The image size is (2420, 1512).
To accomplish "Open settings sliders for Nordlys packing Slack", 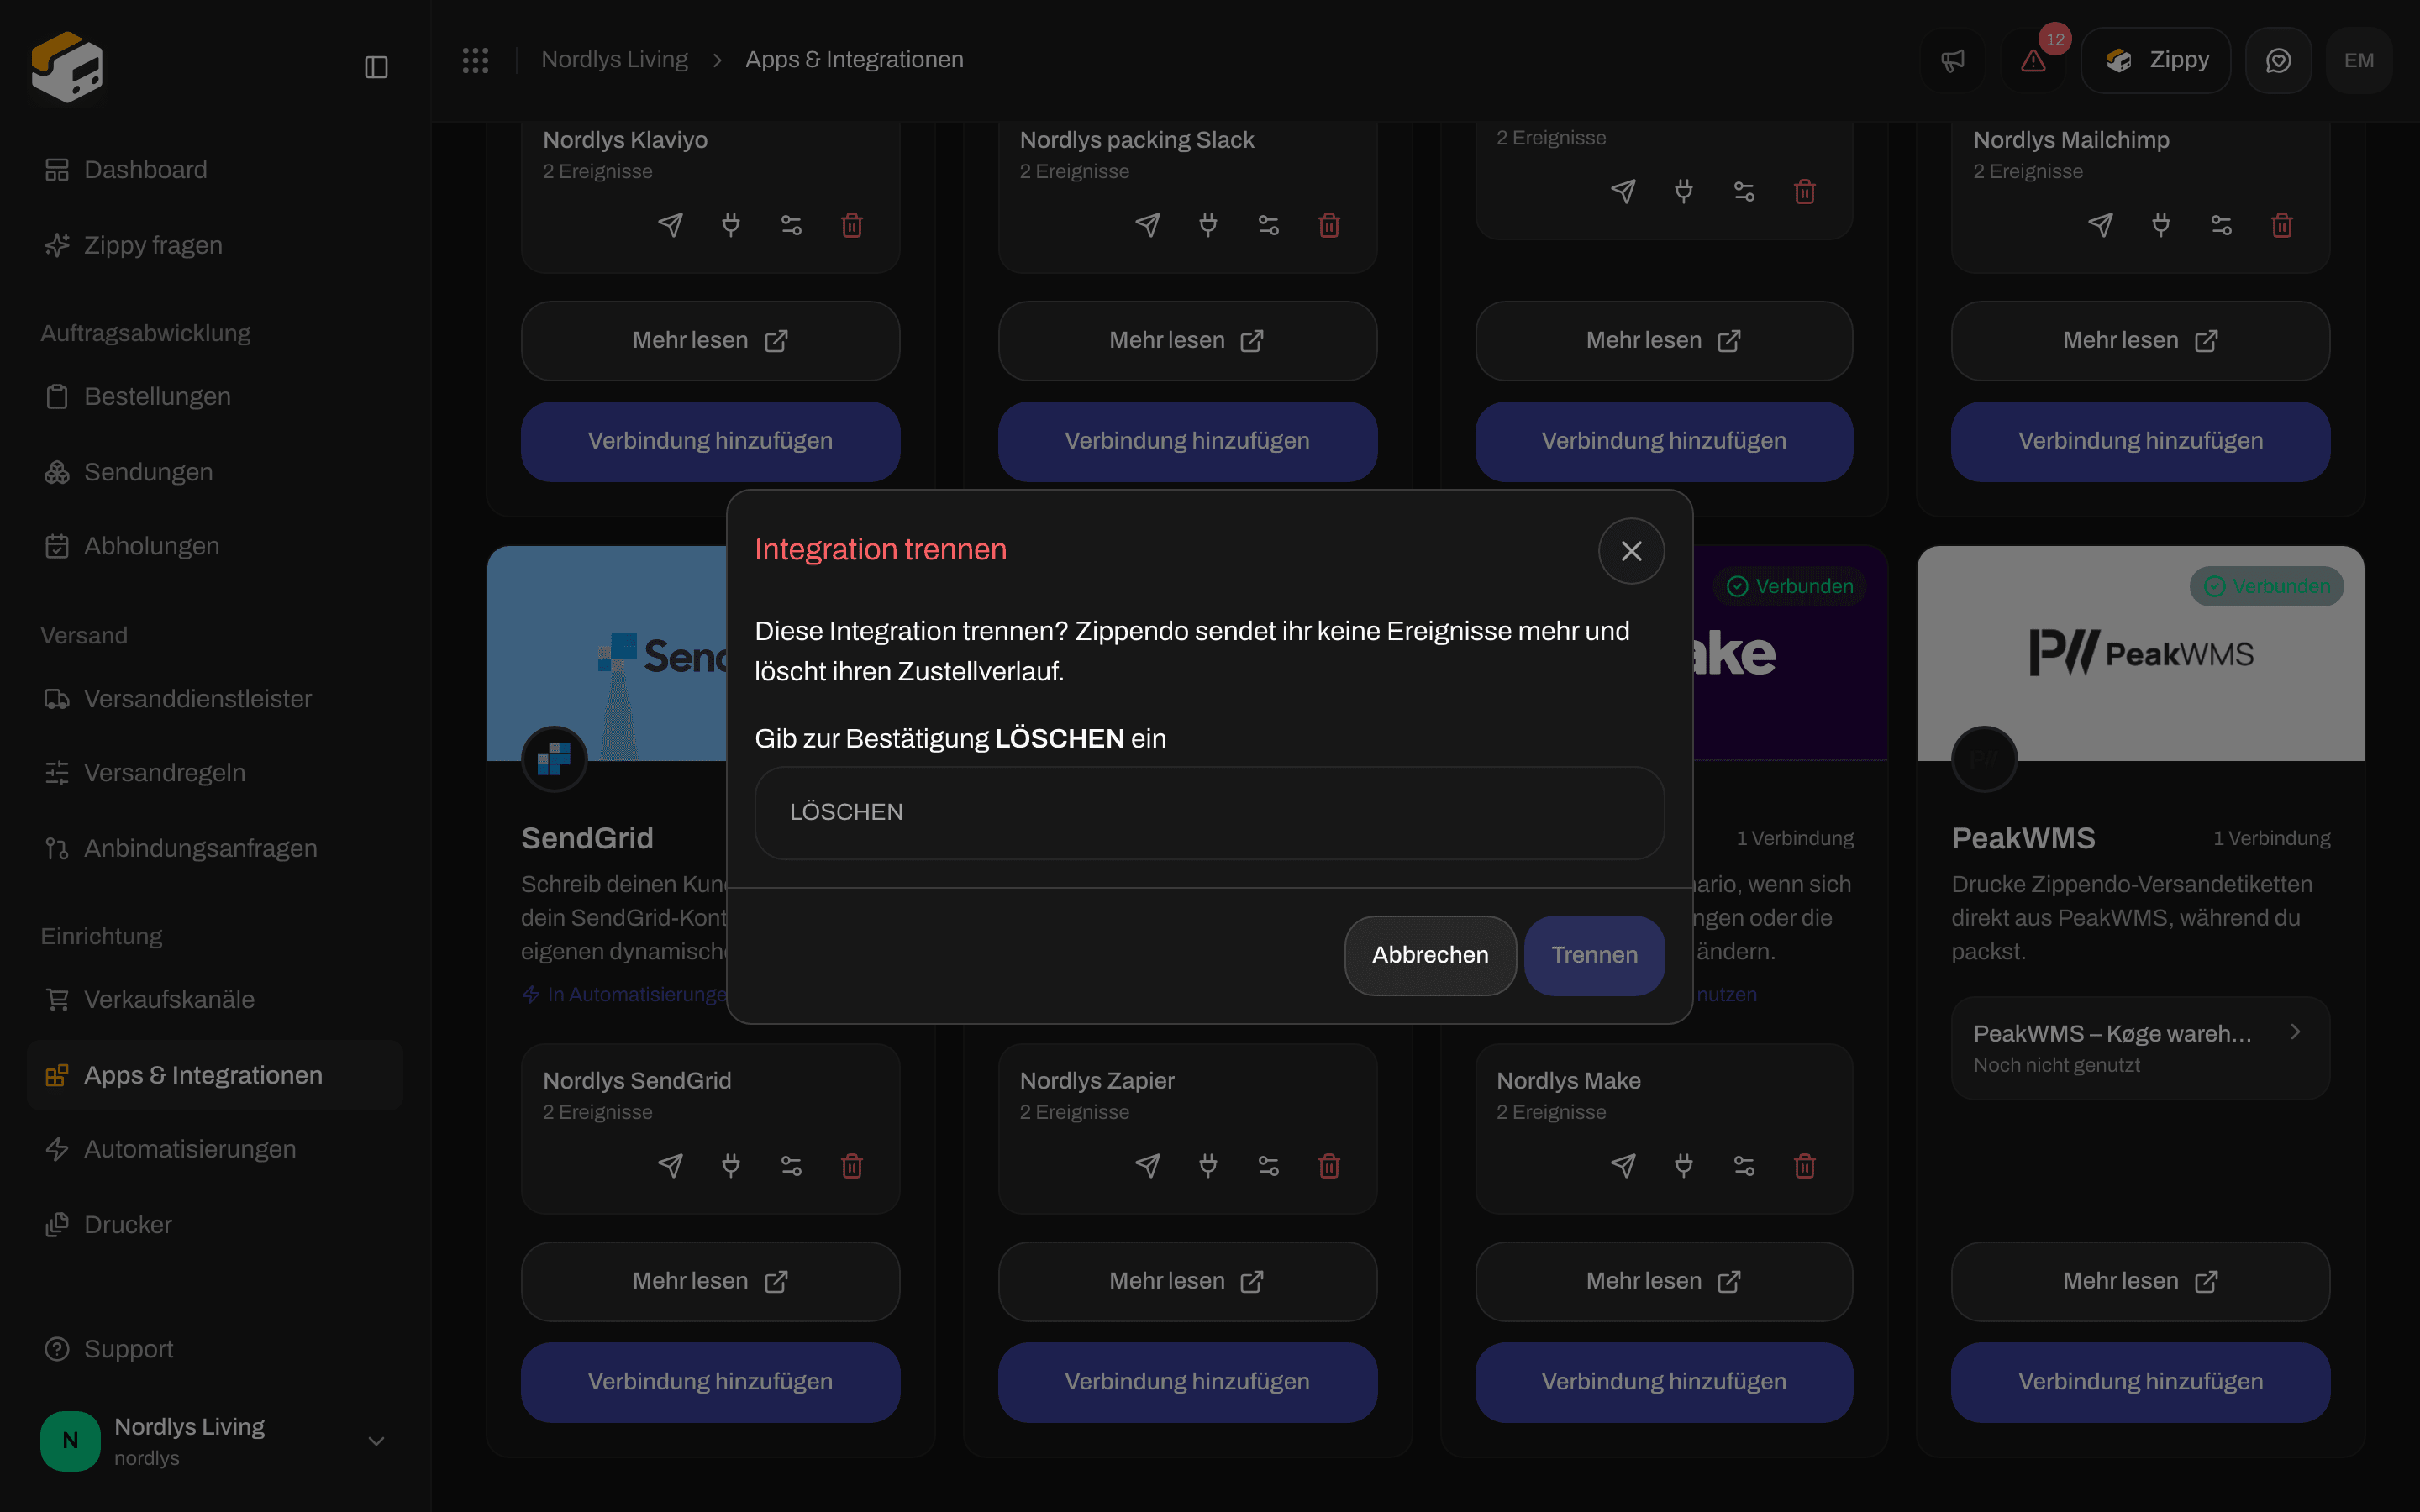I will click(1268, 225).
